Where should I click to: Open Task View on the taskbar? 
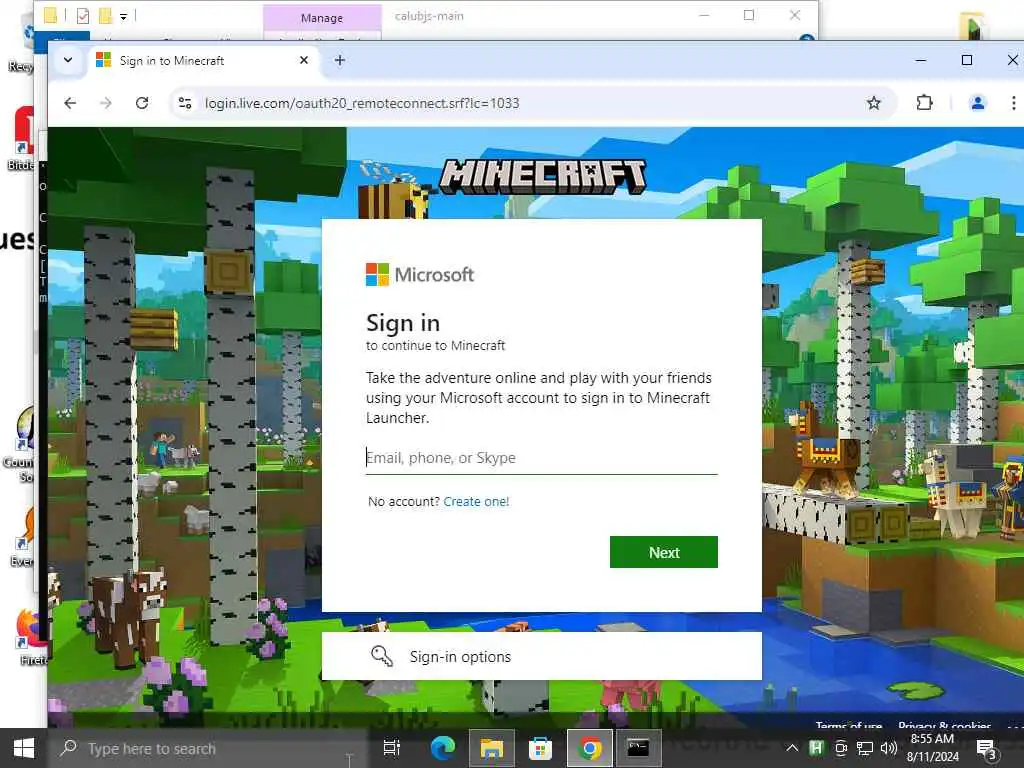point(391,748)
